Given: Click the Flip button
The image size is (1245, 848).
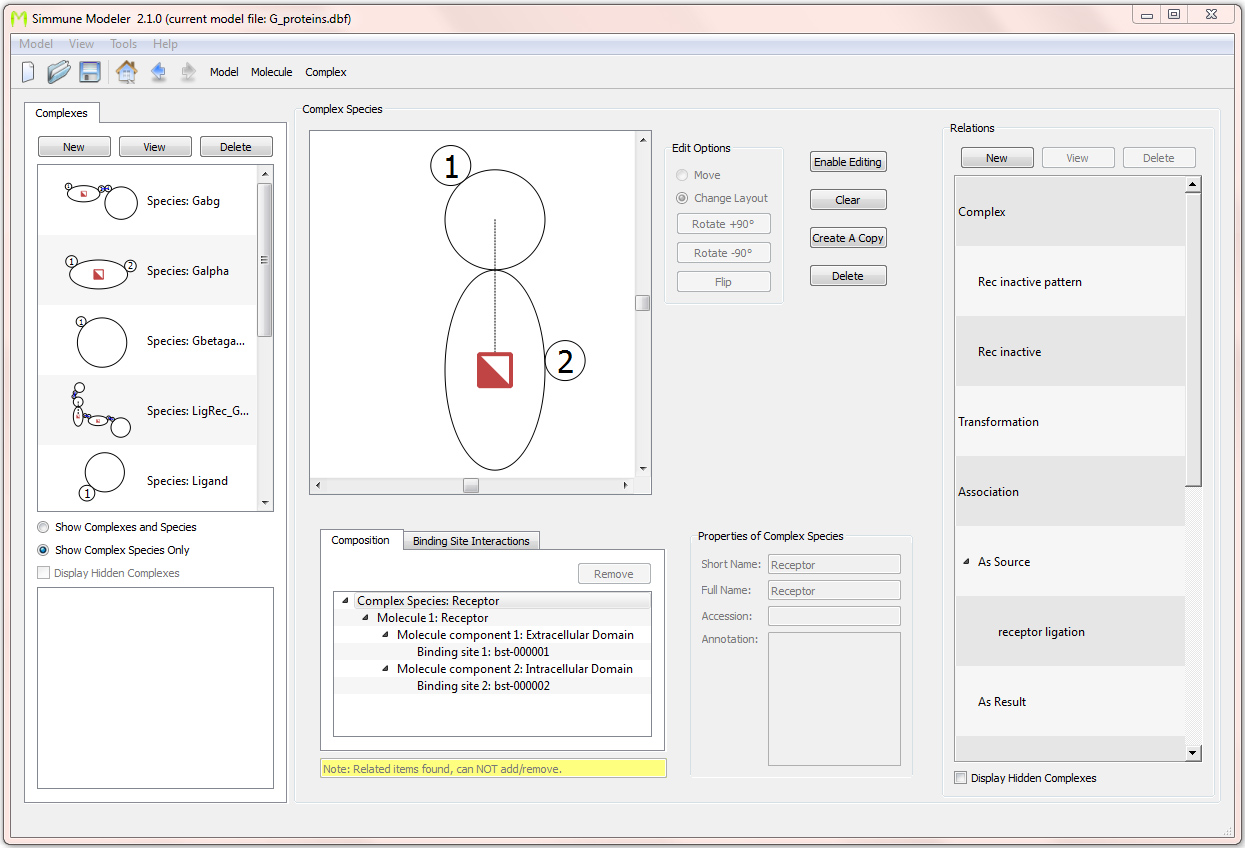Looking at the screenshot, I should [x=724, y=282].
